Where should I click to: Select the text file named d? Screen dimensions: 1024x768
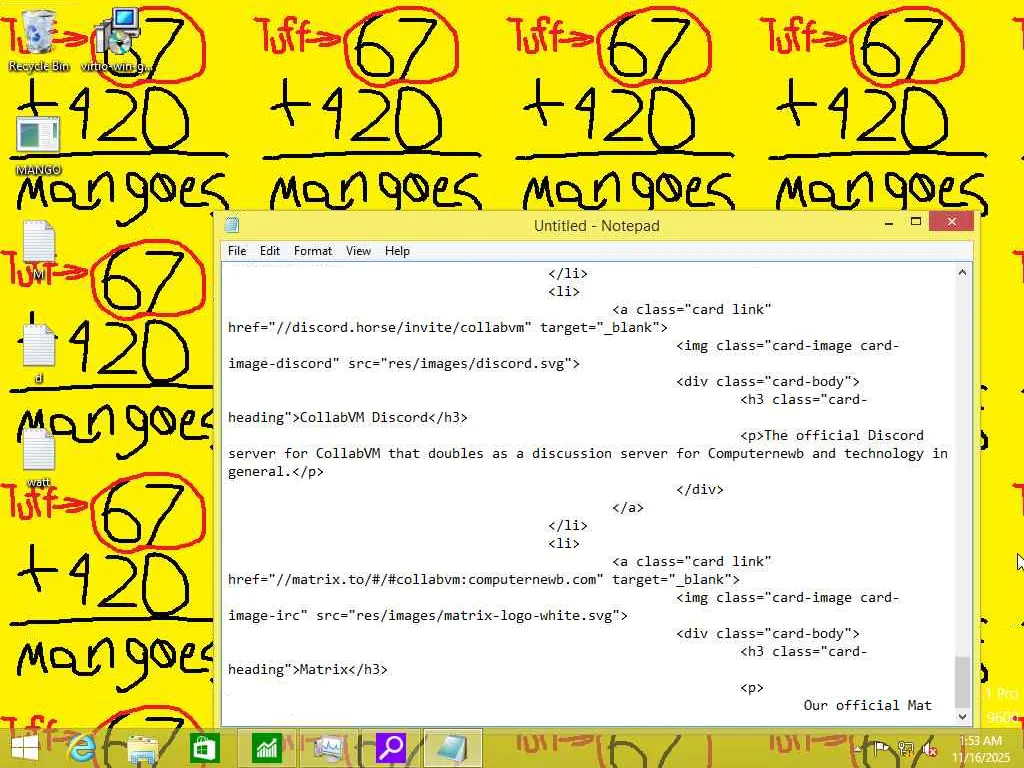click(x=39, y=353)
